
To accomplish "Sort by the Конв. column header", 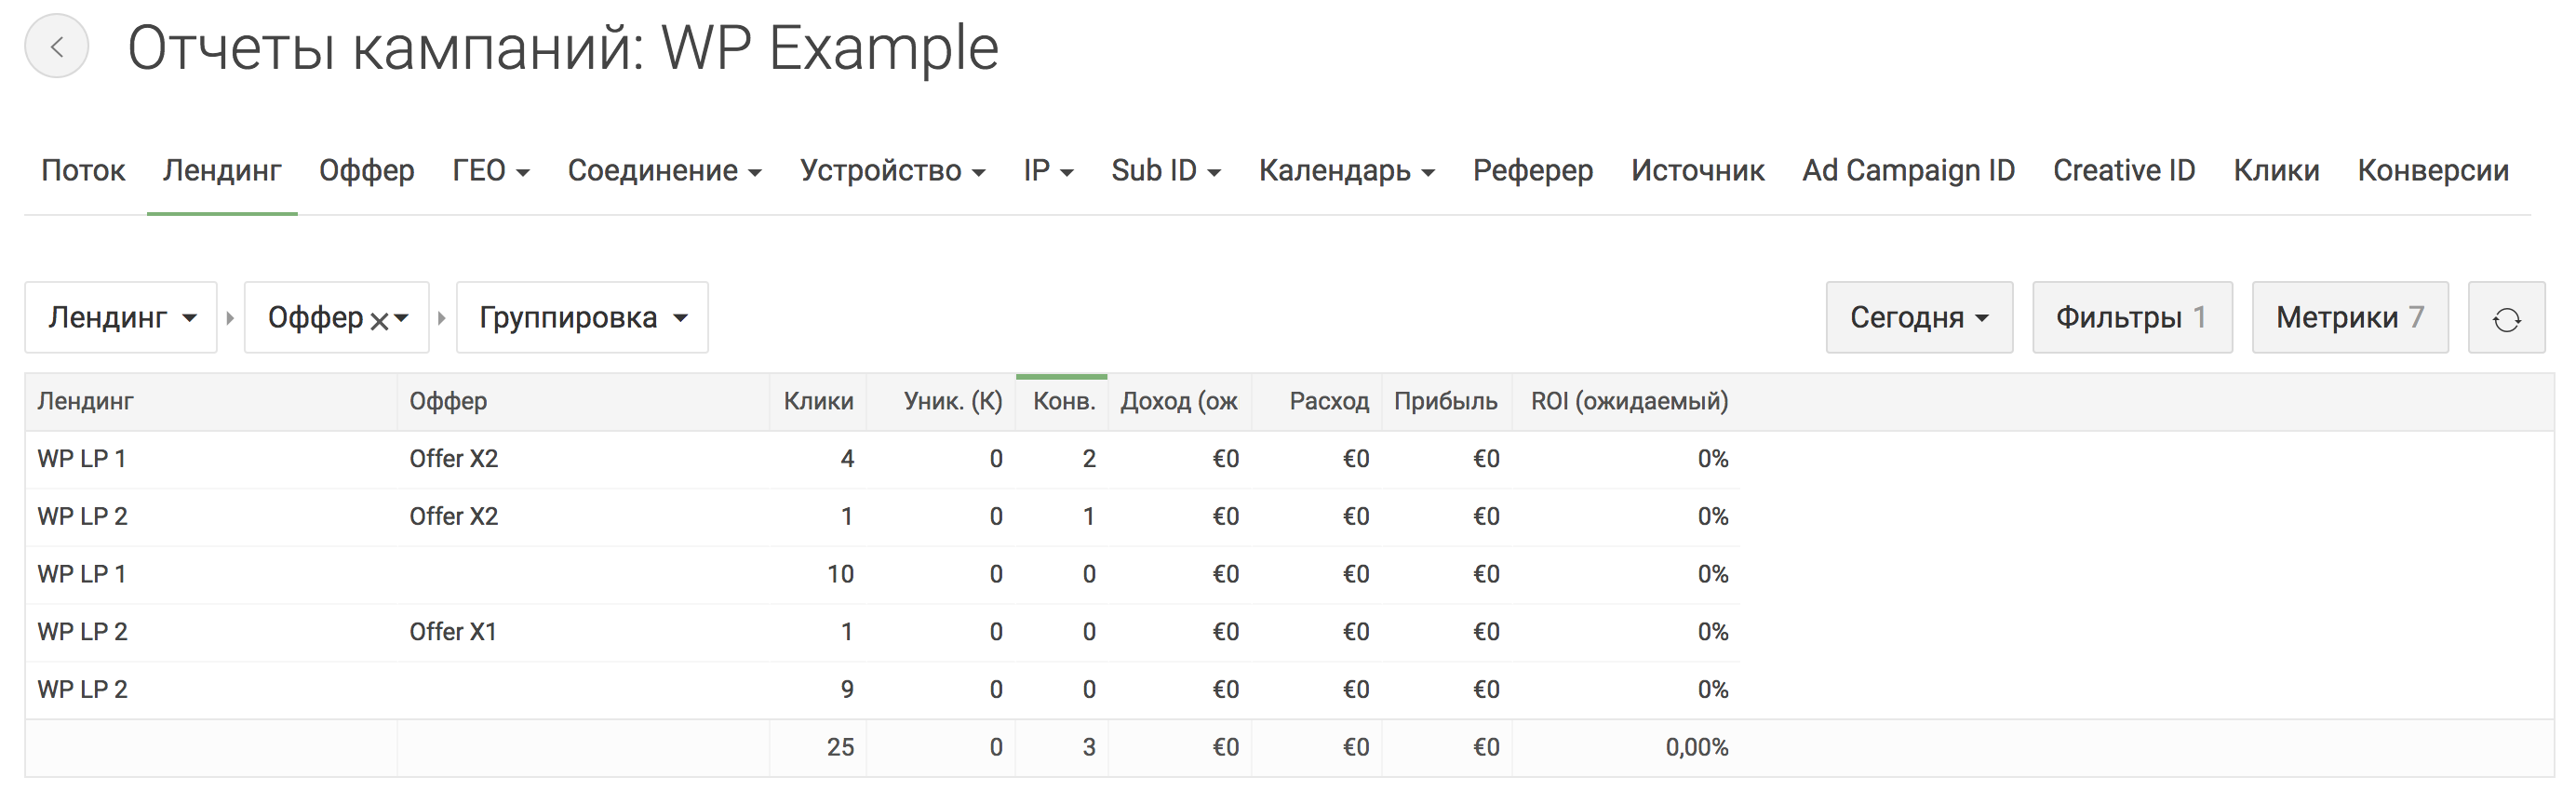I will [x=1063, y=402].
